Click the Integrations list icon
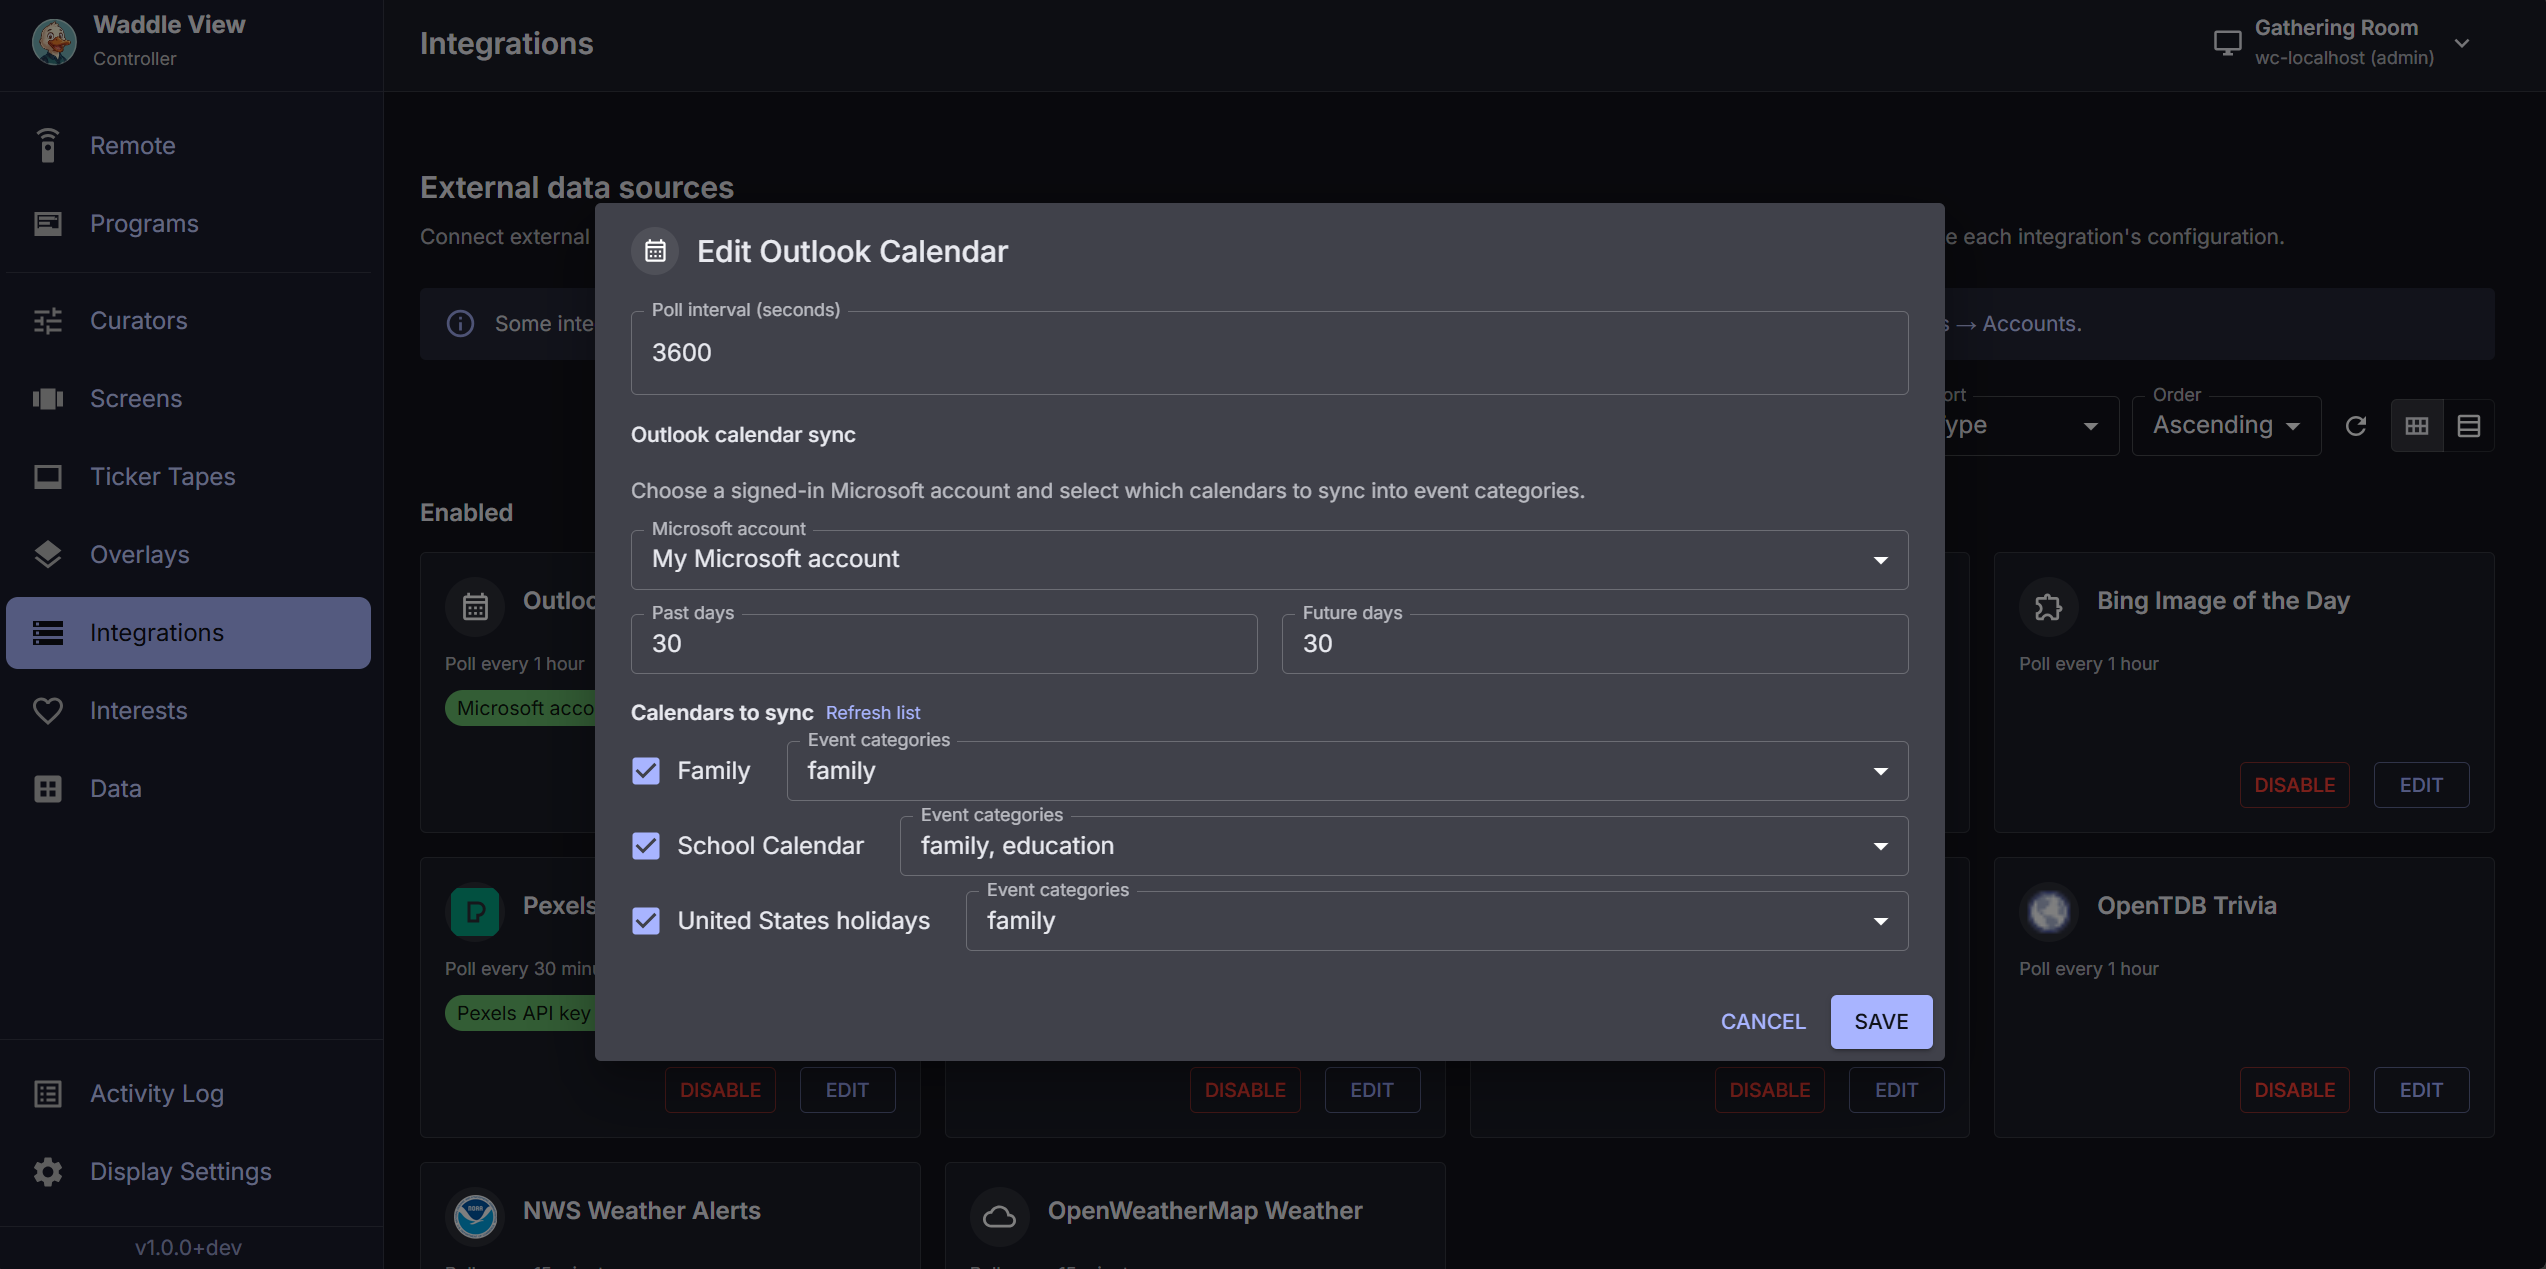The image size is (2546, 1269). (x=47, y=633)
